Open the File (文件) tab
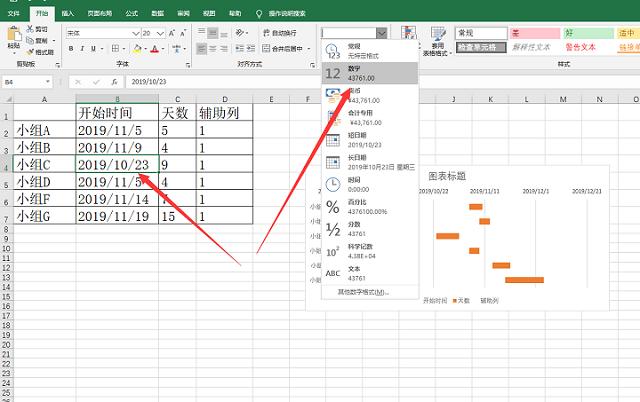This screenshot has height=402, width=640. (x=13, y=13)
